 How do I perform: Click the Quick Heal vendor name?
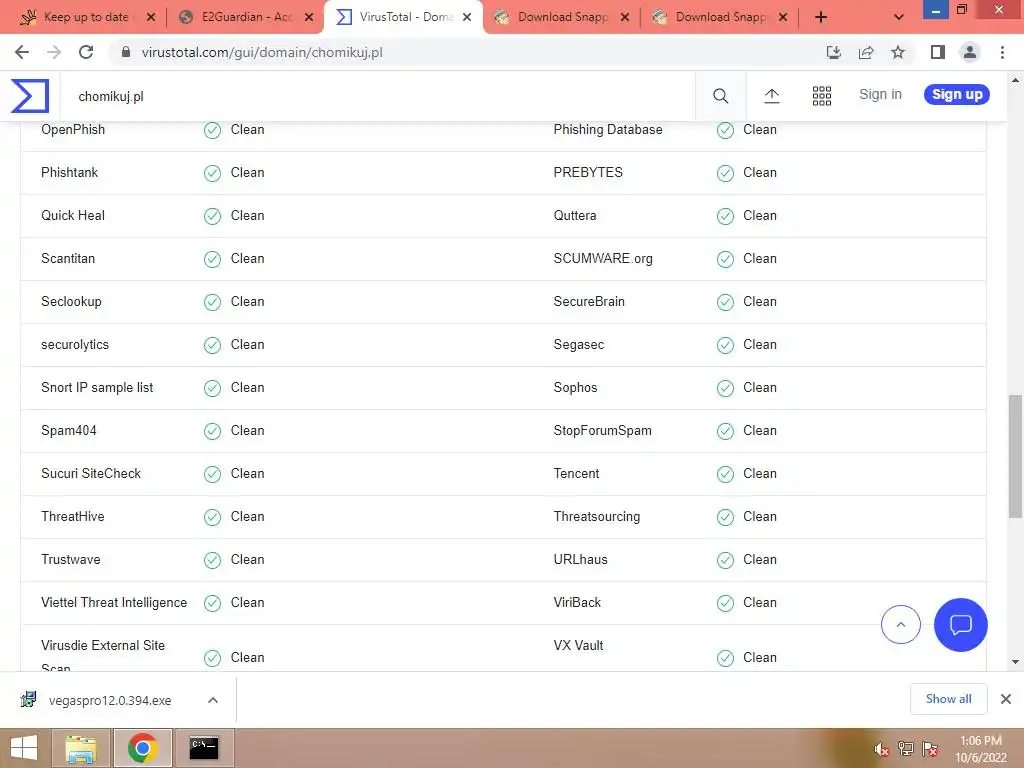[x=72, y=216]
